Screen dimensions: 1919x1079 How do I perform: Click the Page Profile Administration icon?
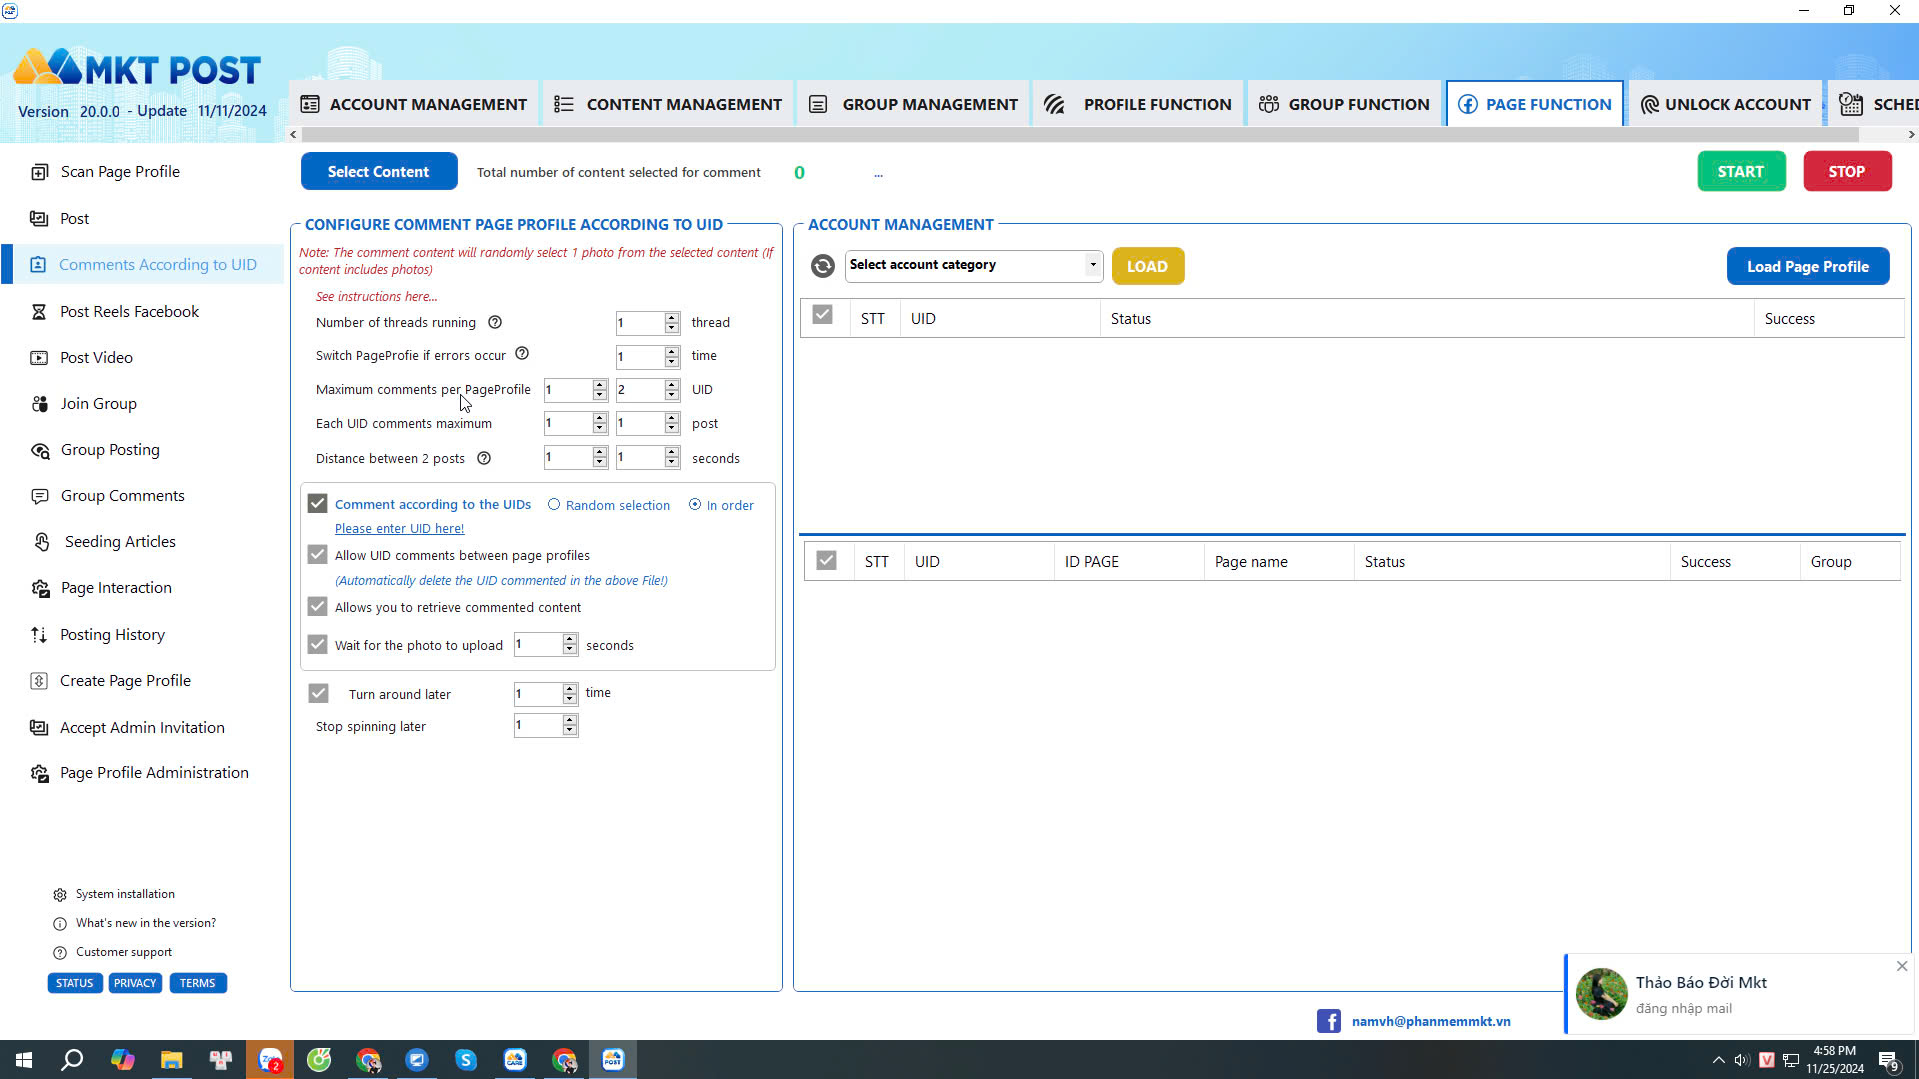40,774
